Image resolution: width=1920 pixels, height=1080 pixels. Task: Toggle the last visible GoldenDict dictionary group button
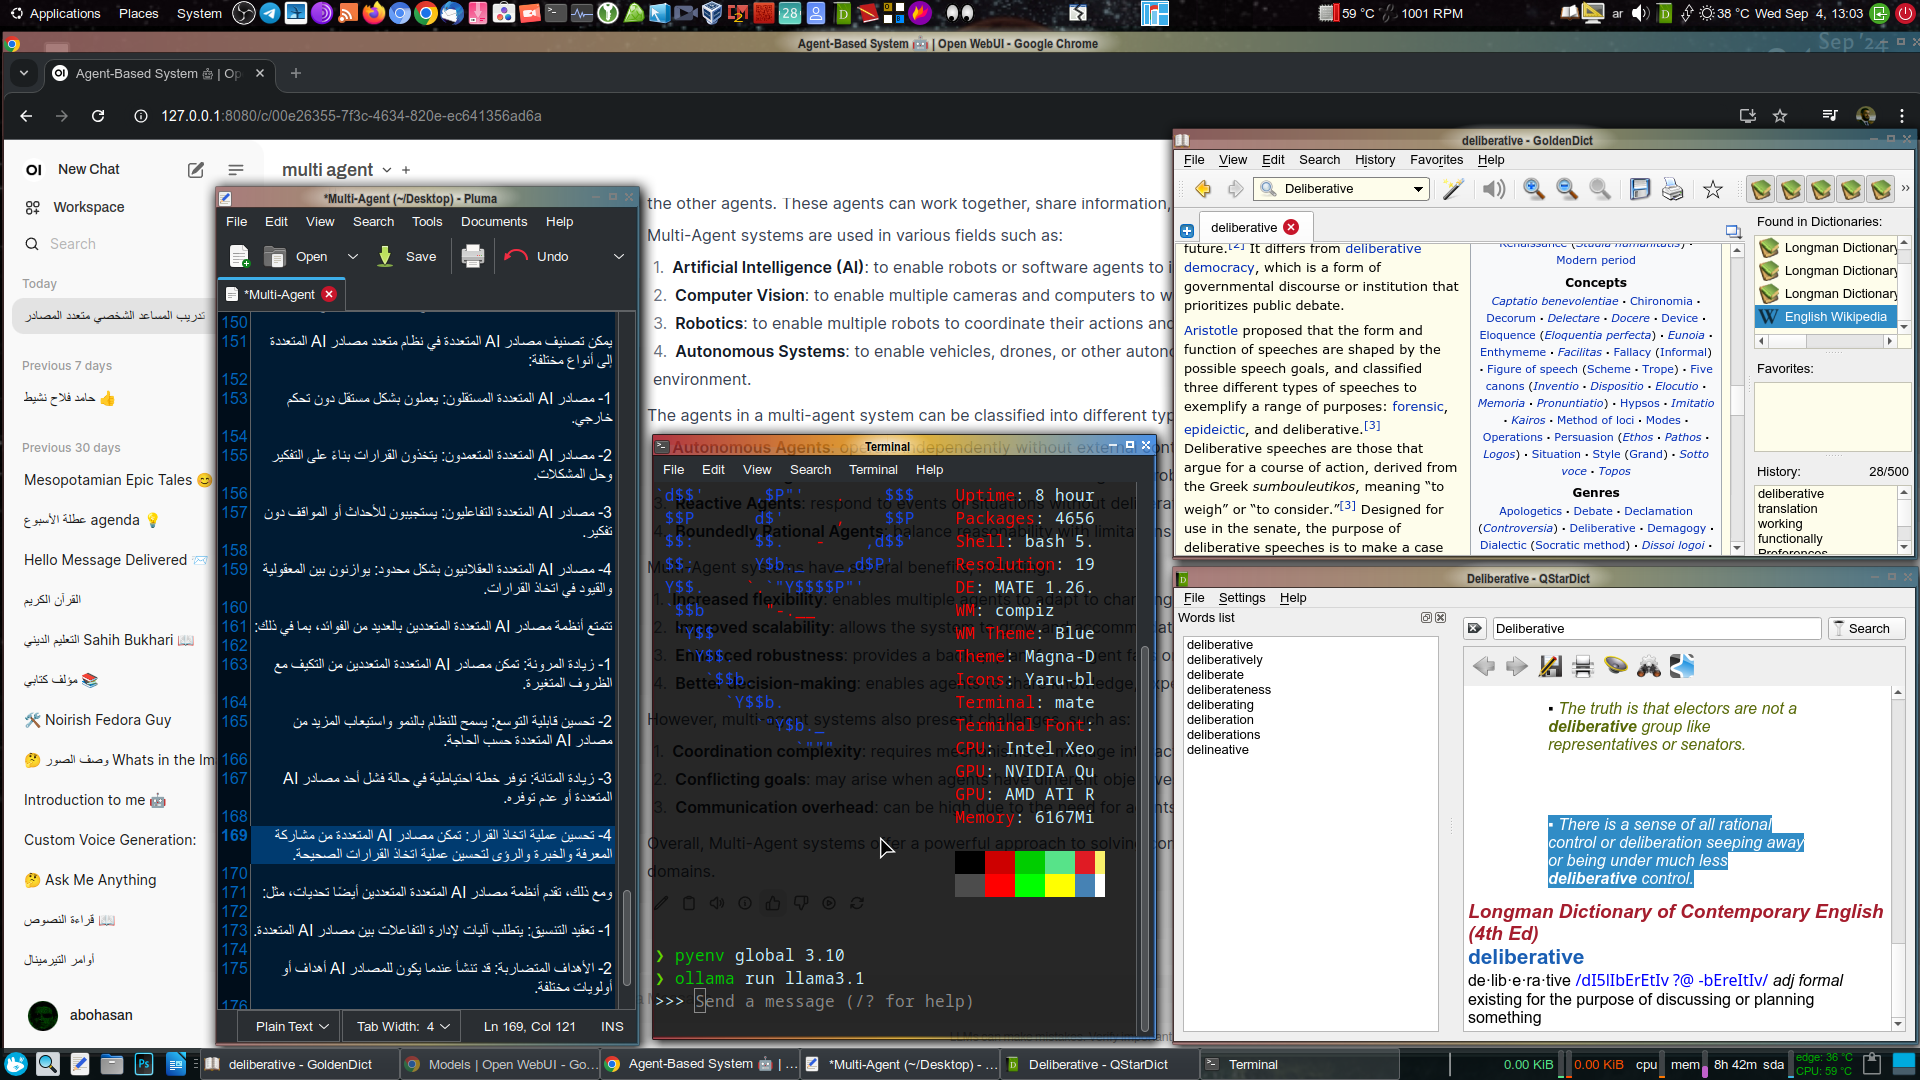pos(1880,189)
